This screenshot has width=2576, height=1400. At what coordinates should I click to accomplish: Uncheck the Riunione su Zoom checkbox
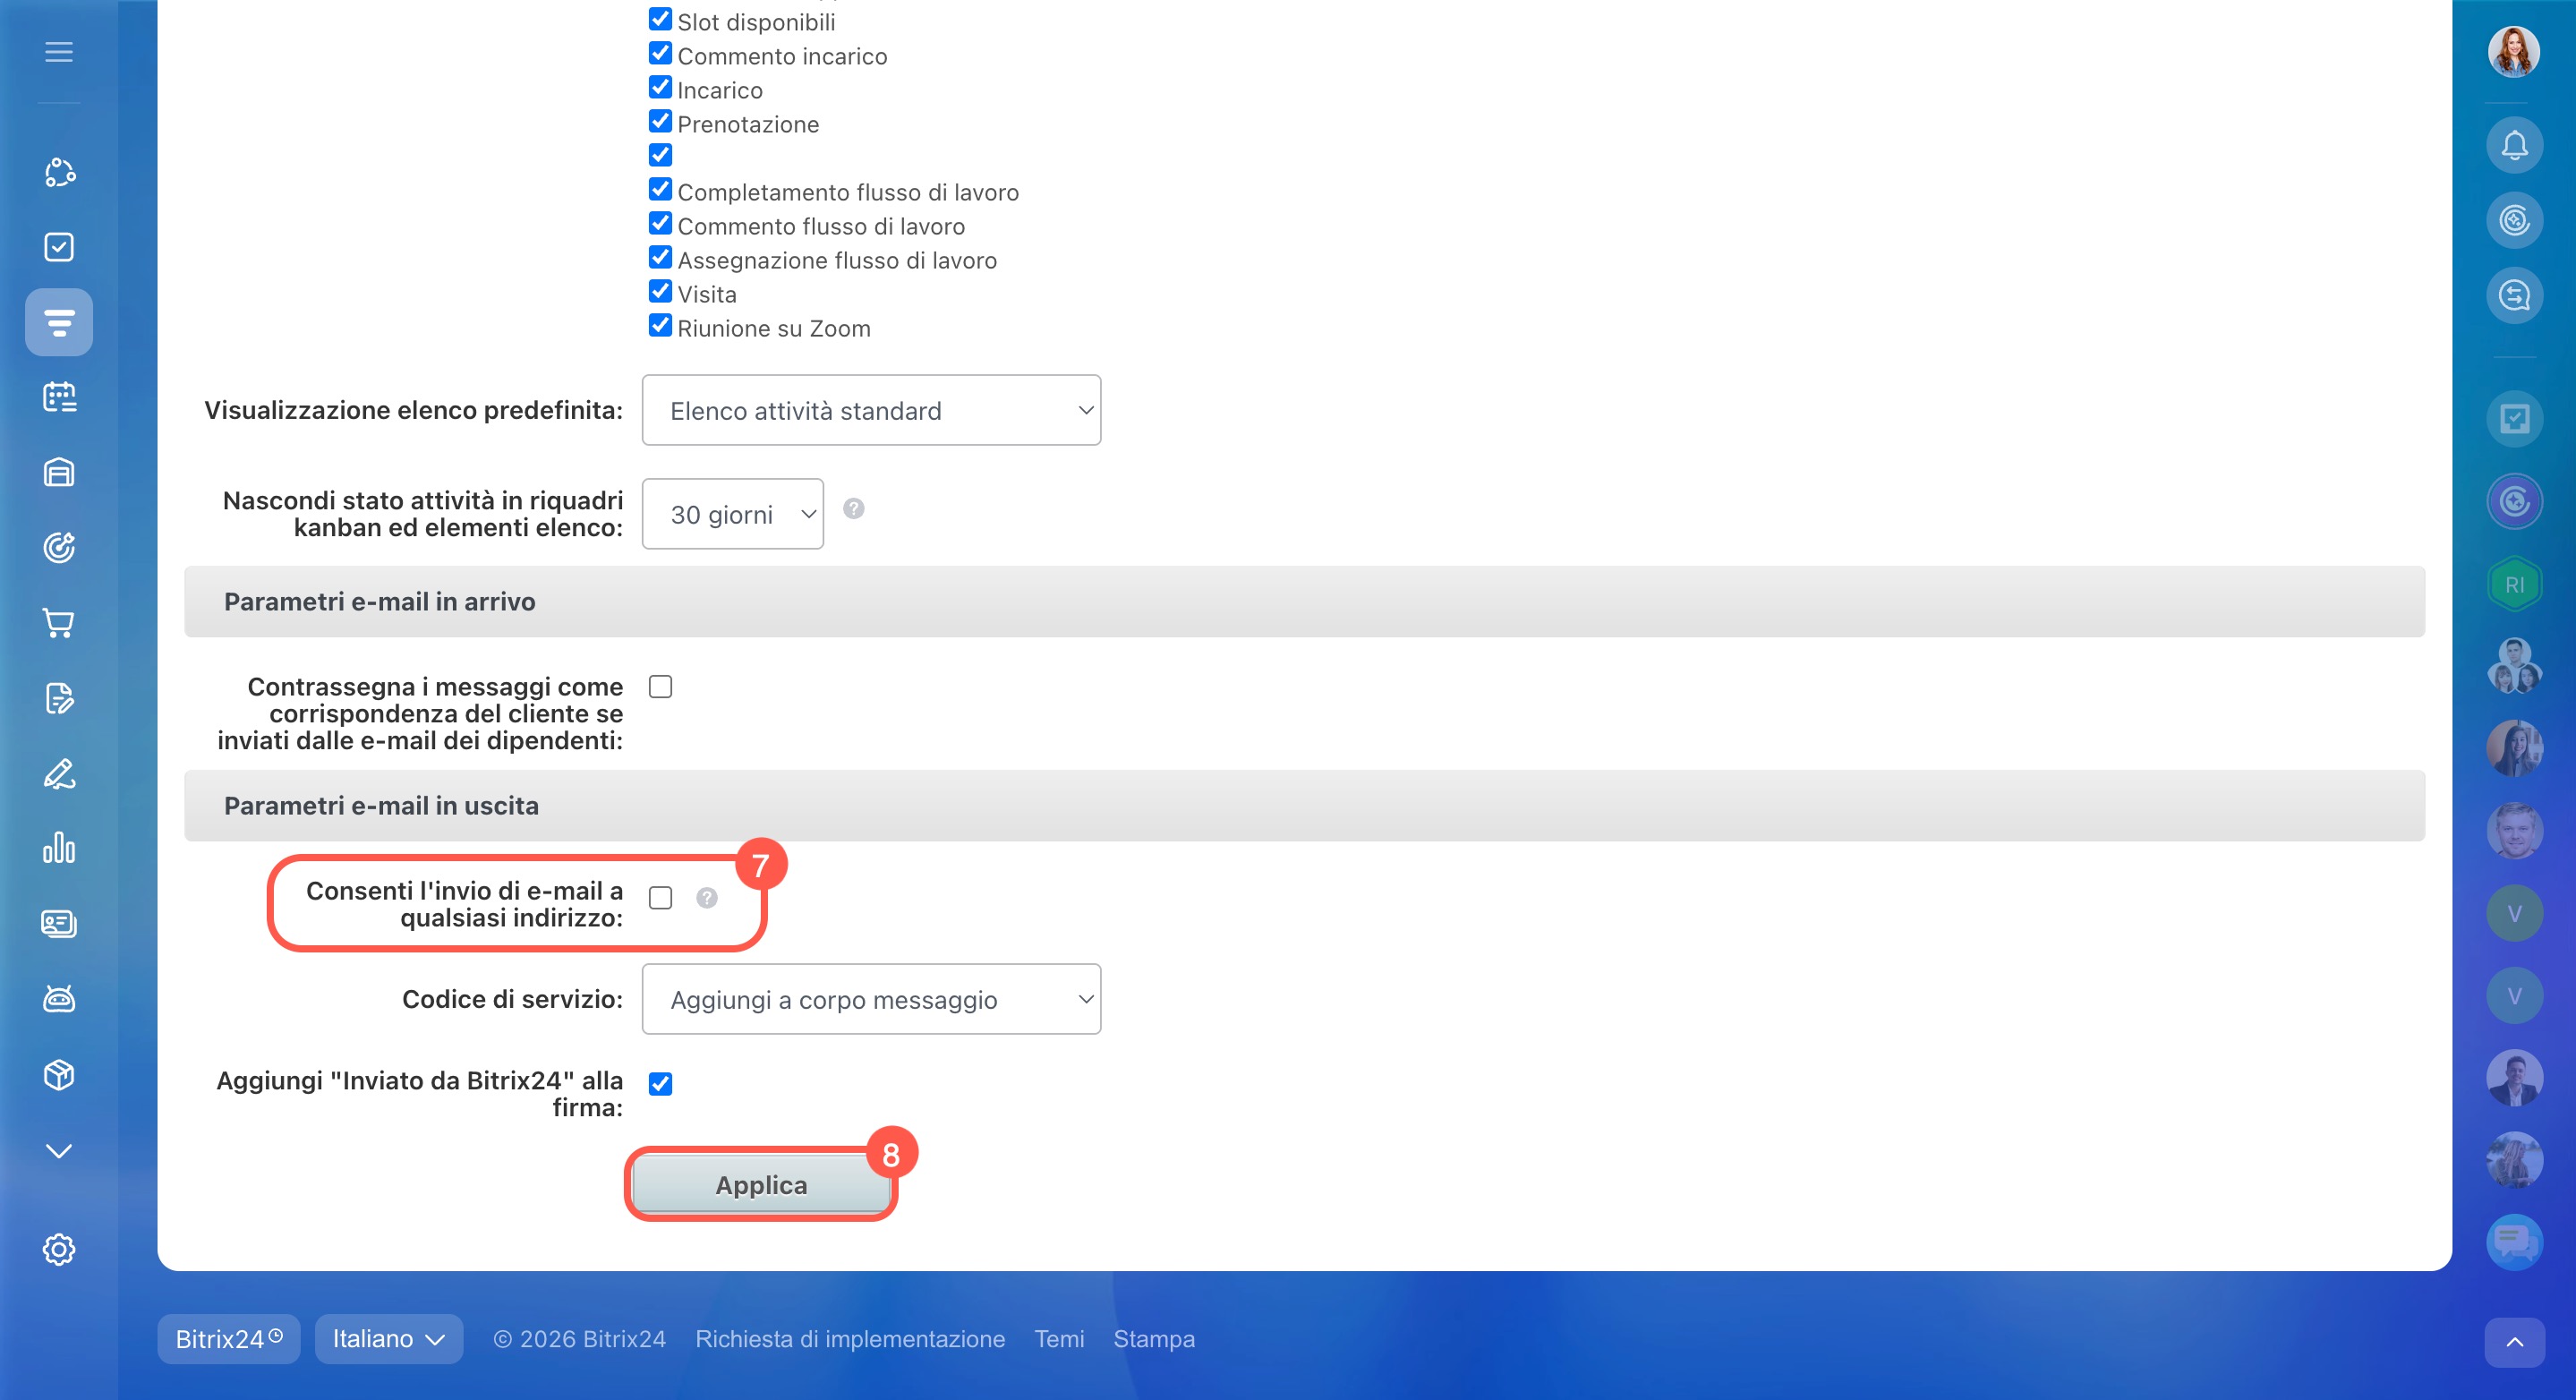[660, 326]
